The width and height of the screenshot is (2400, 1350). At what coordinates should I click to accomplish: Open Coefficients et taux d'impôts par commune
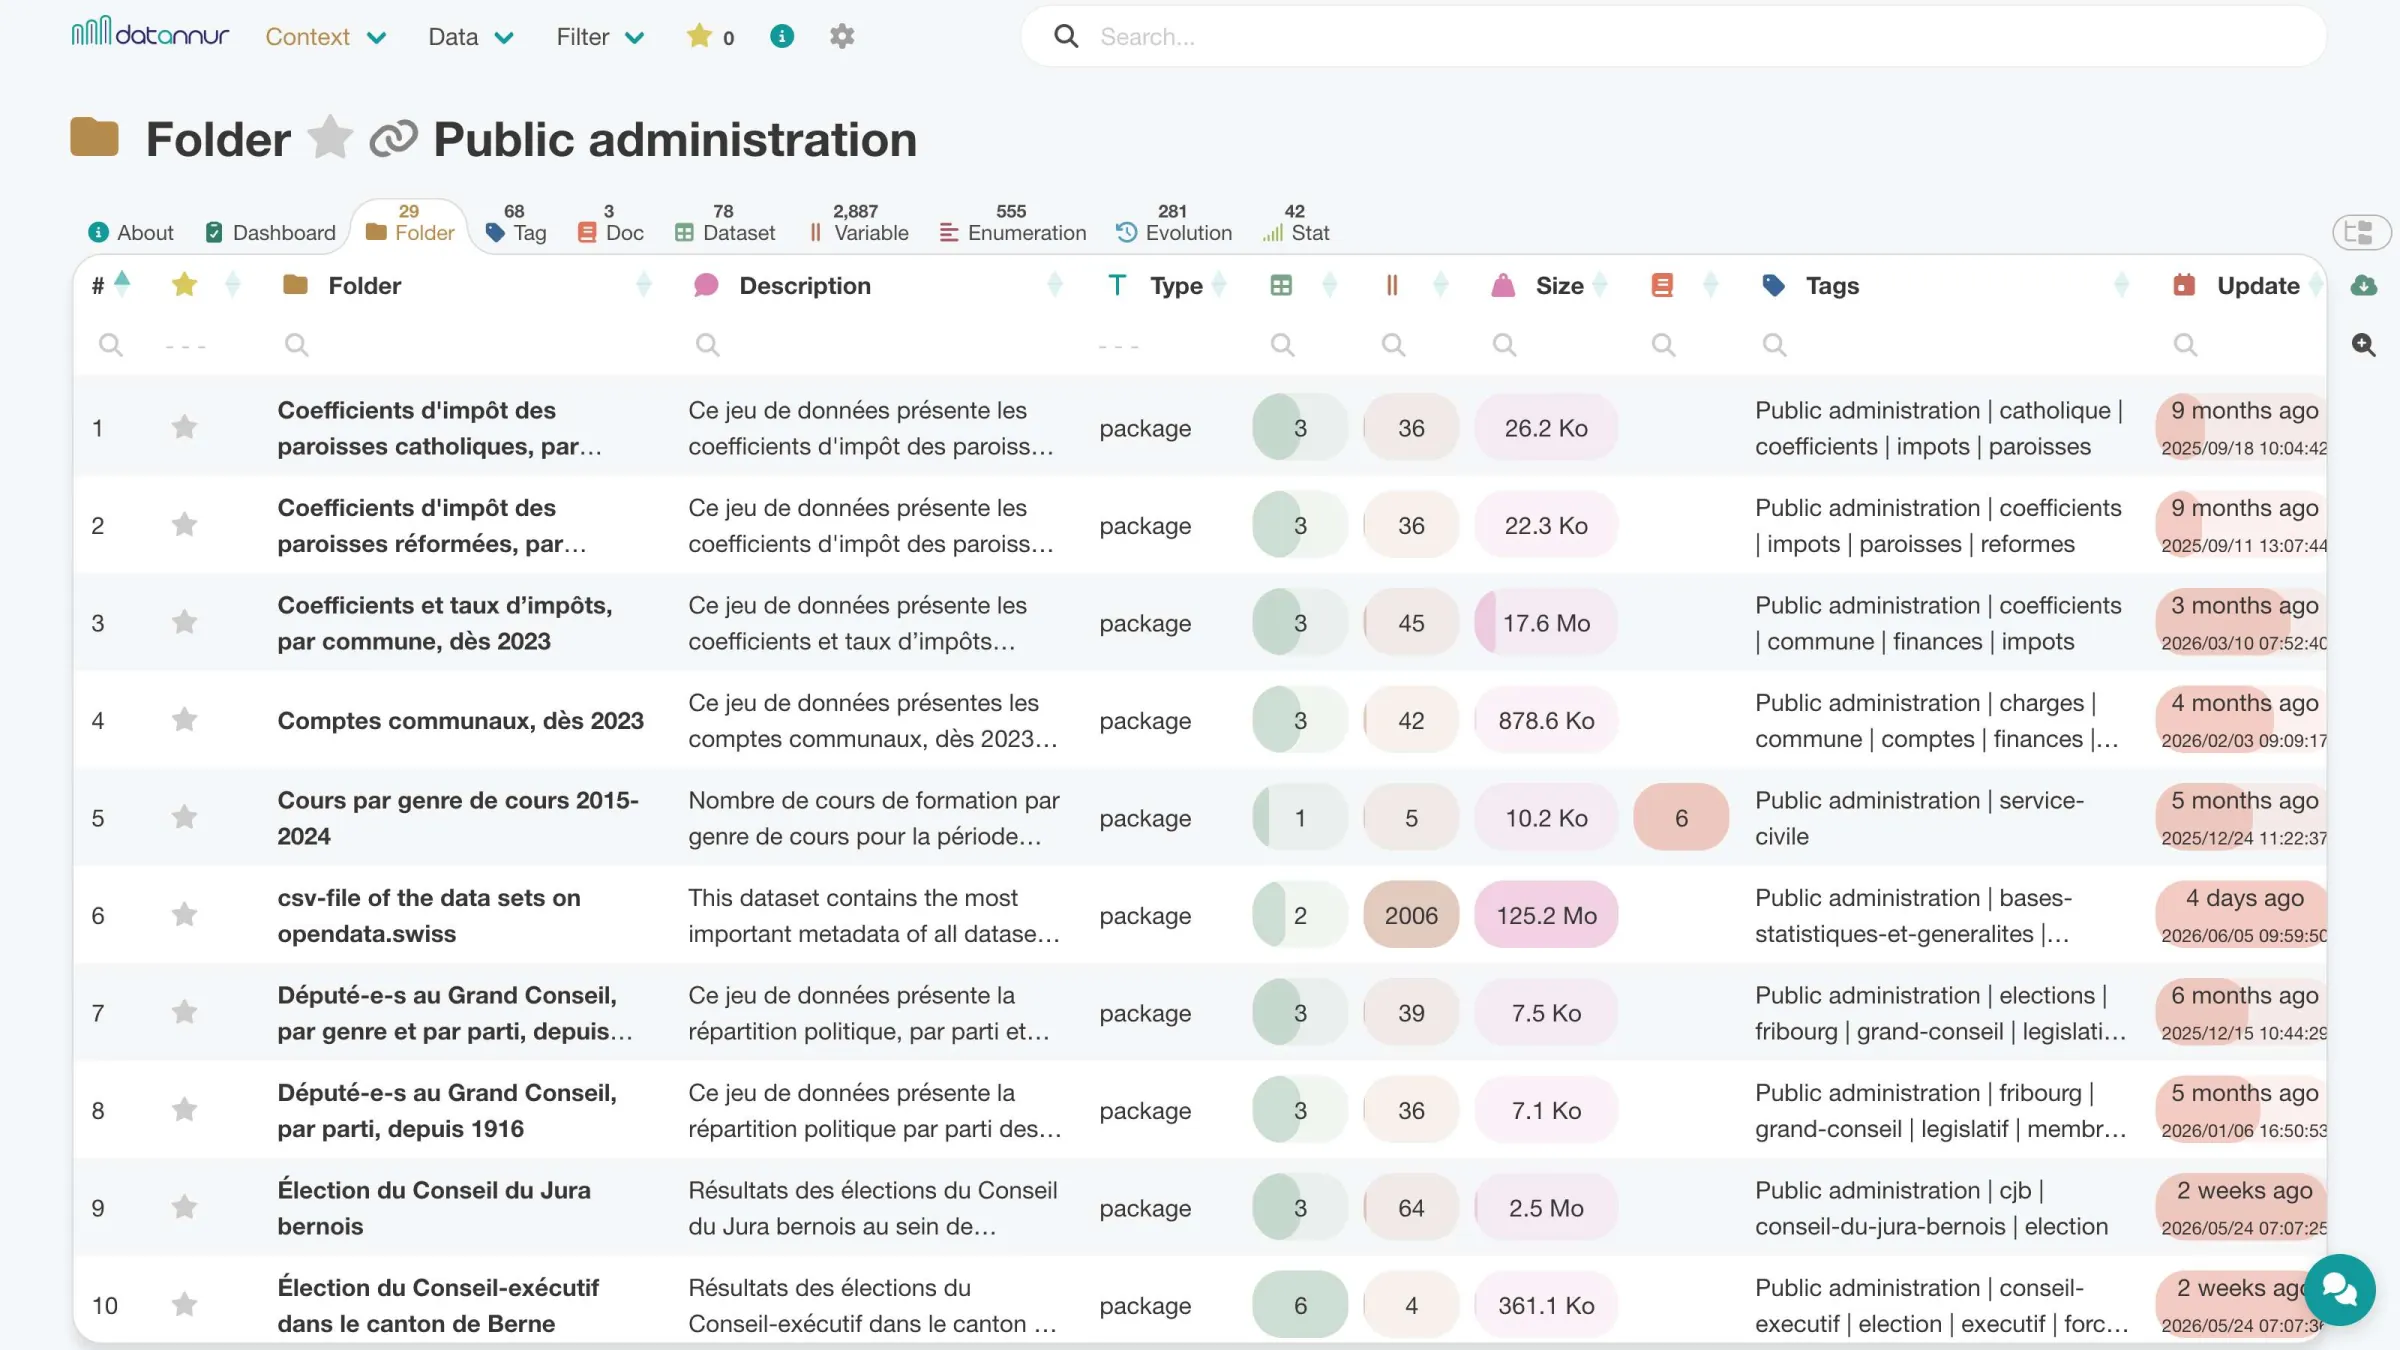[x=445, y=623]
